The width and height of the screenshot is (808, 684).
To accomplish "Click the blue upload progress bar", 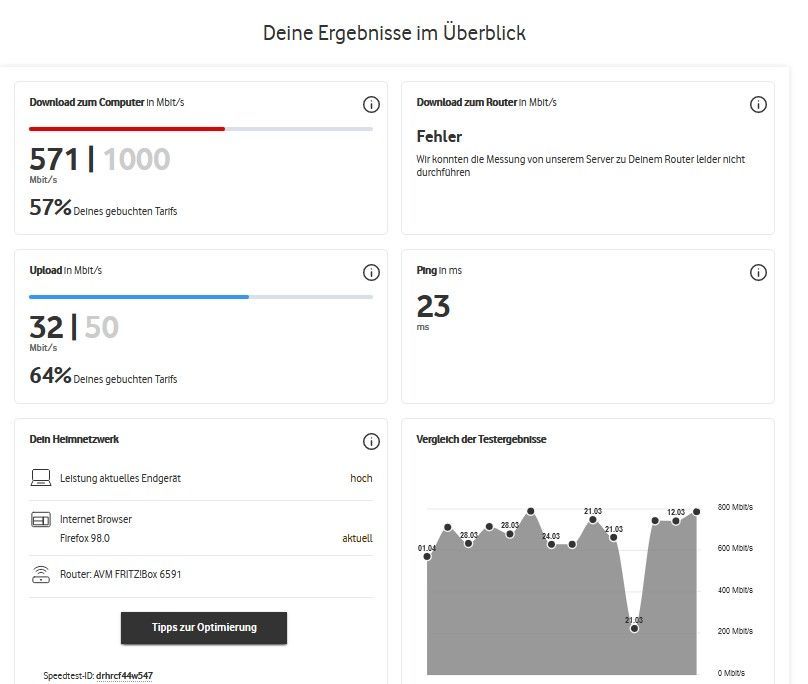I will coord(139,297).
